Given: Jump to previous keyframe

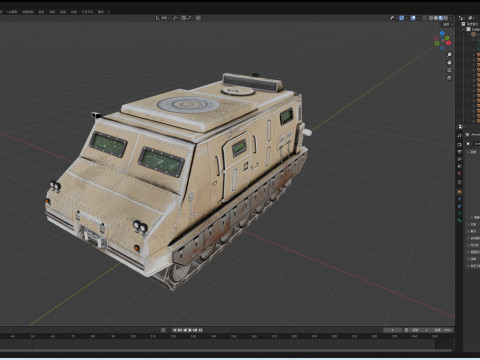Looking at the screenshot, I should coord(180,330).
